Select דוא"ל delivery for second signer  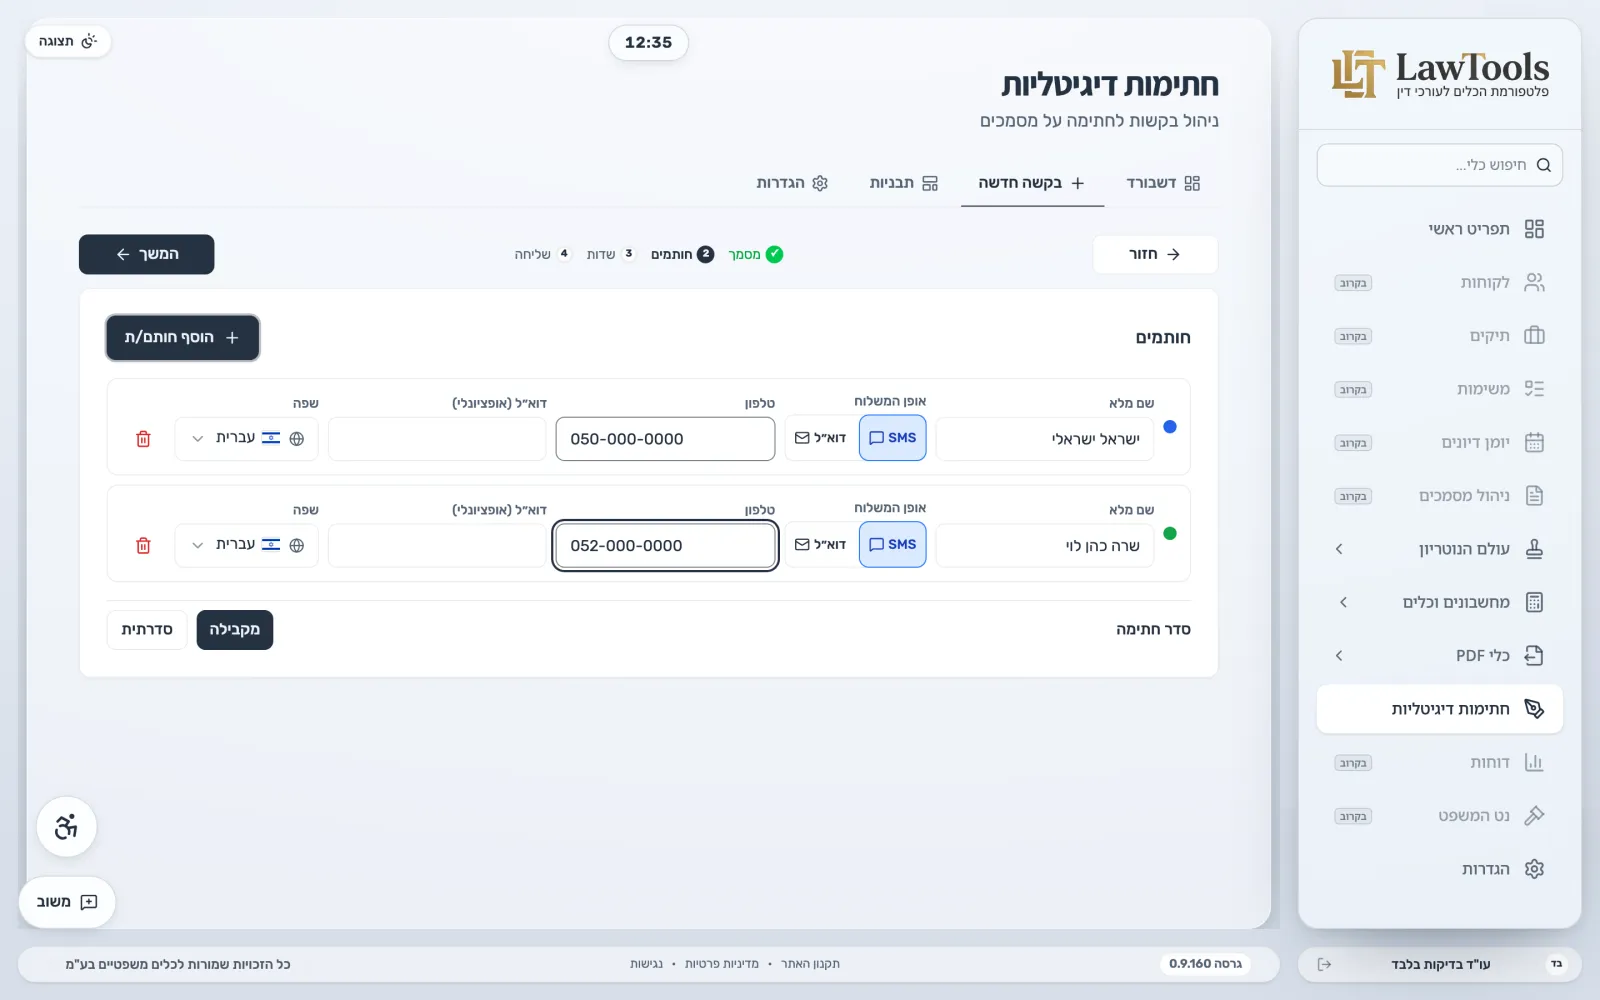pos(821,545)
